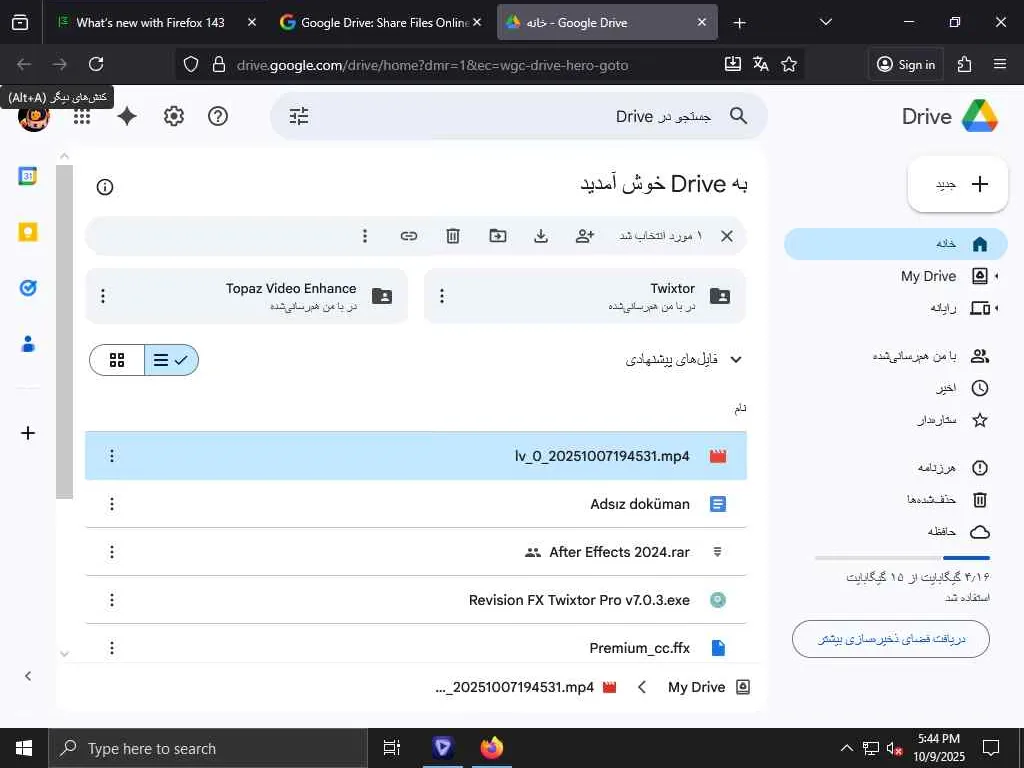Open Drive settings gear icon
Viewport: 1024px width, 768px height.
(x=173, y=117)
